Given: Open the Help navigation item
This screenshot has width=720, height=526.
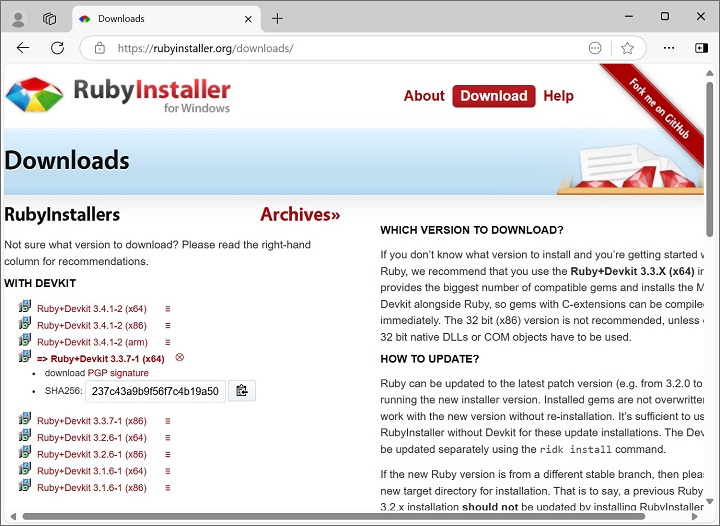Looking at the screenshot, I should [x=558, y=96].
